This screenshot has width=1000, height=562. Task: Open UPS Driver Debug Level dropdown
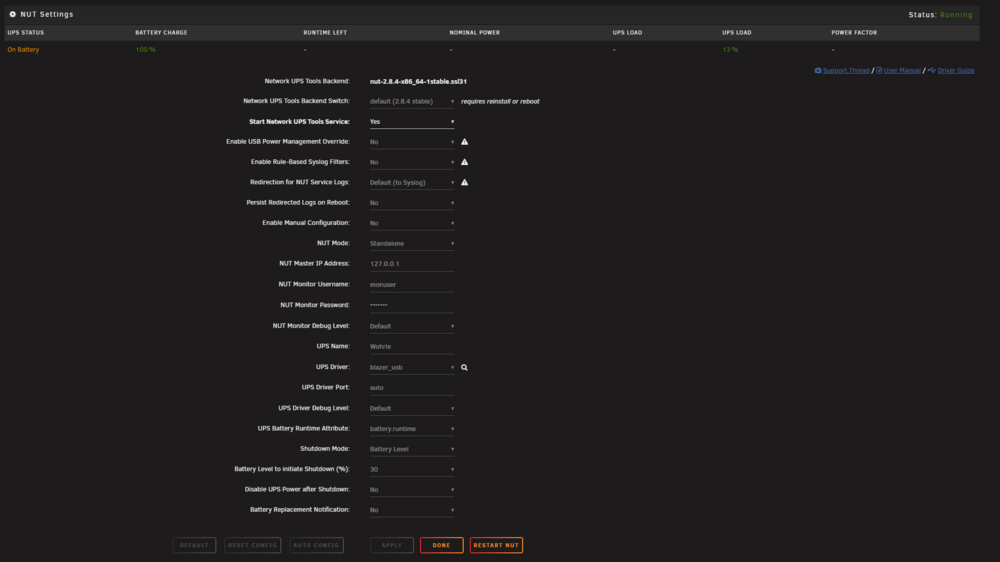click(x=412, y=408)
